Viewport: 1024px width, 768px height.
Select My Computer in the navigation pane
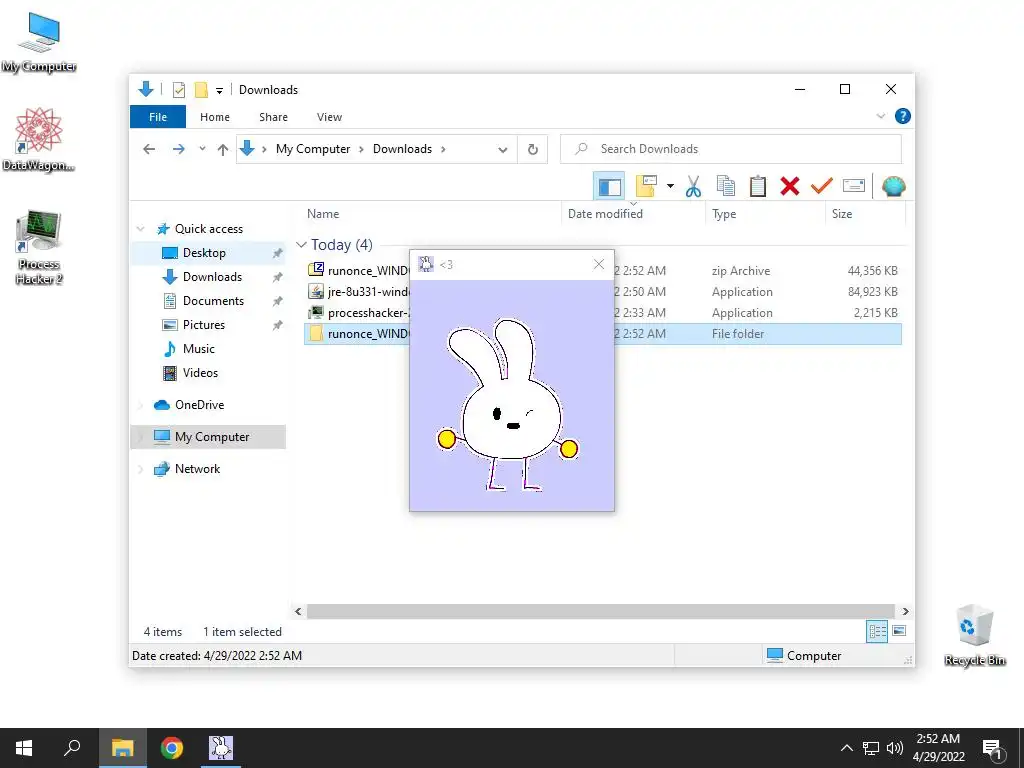[212, 437]
